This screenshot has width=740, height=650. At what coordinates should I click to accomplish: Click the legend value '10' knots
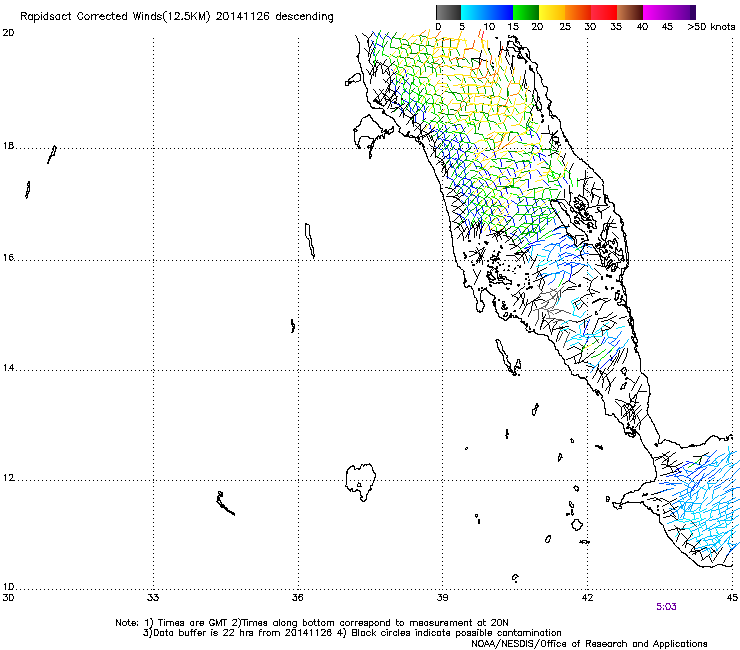pyautogui.click(x=489, y=27)
